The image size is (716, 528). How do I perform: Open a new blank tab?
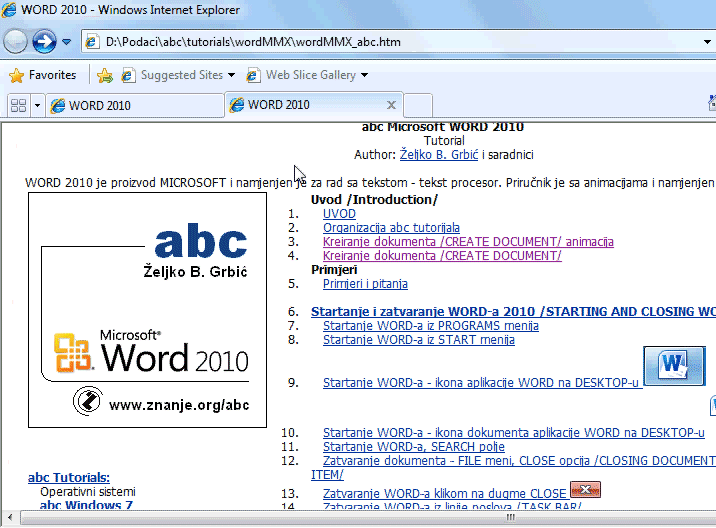[x=418, y=105]
